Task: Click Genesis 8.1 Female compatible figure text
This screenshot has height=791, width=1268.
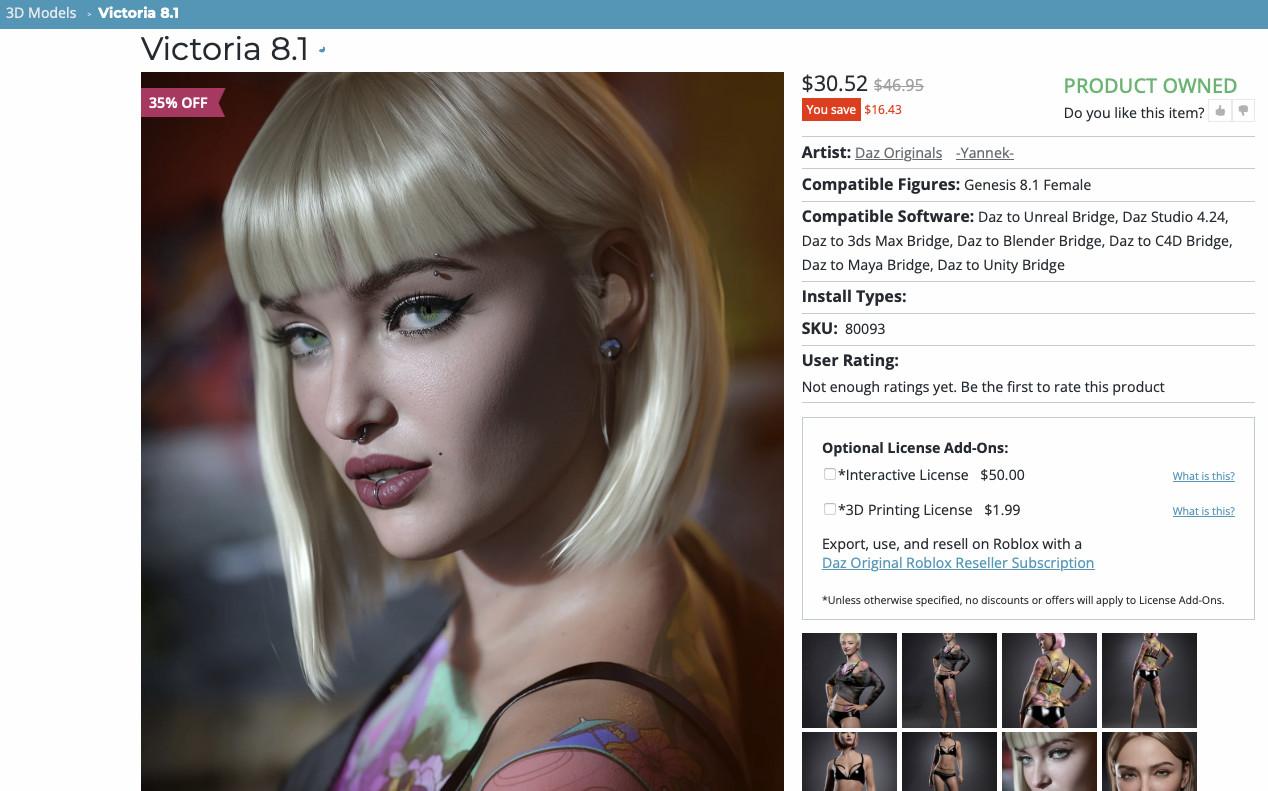Action: 1027,185
